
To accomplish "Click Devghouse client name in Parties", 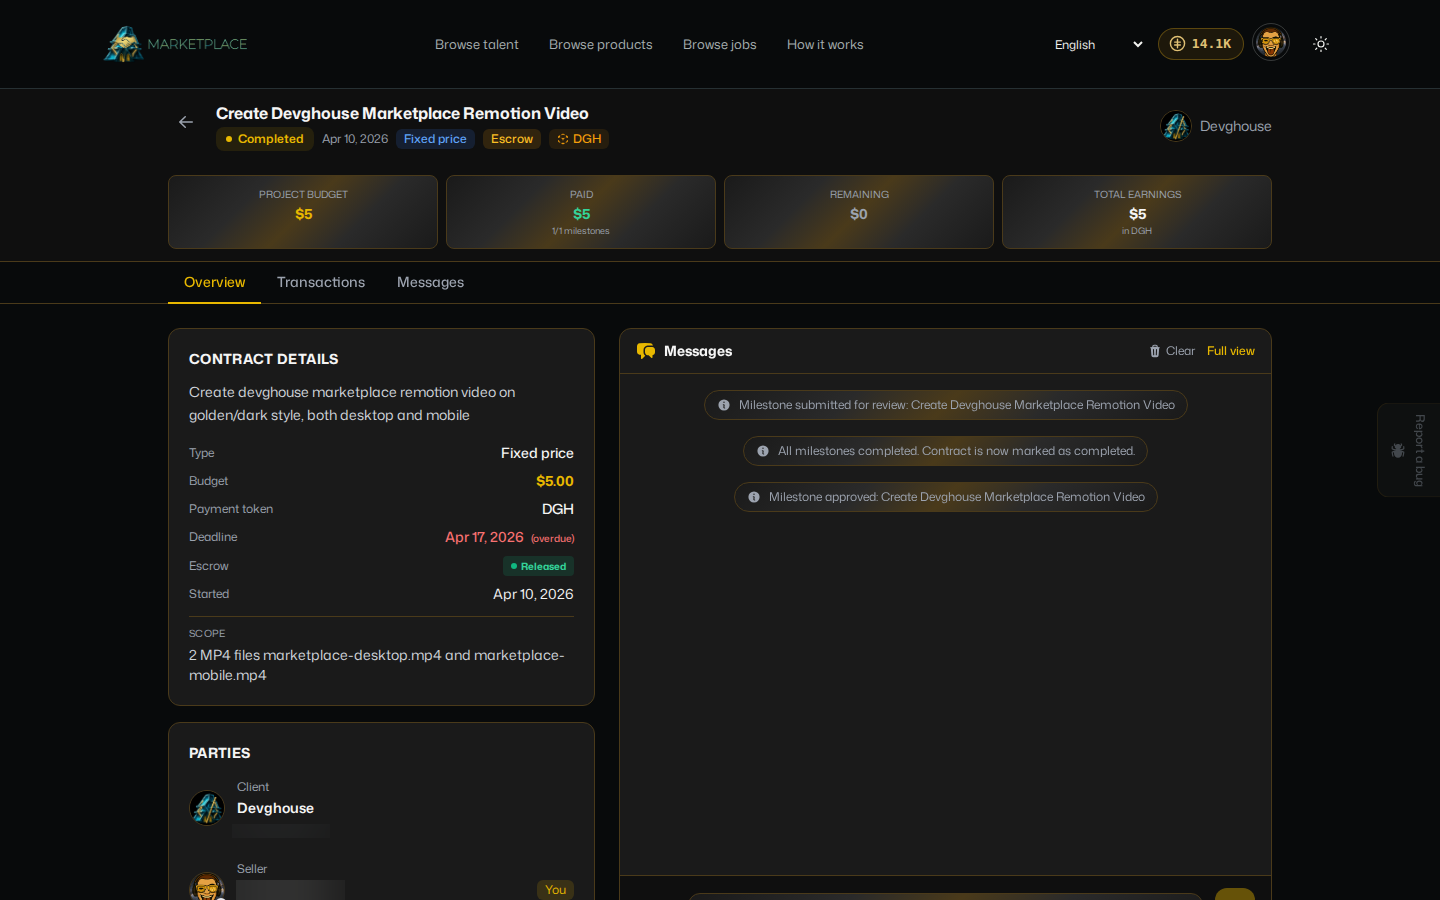I will (x=276, y=808).
